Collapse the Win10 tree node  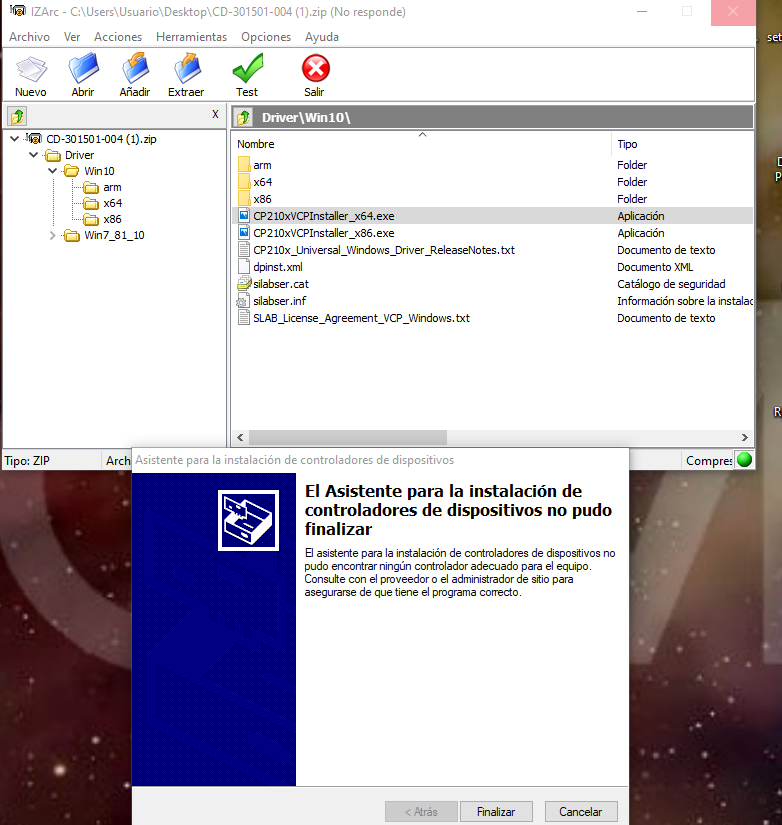(53, 171)
